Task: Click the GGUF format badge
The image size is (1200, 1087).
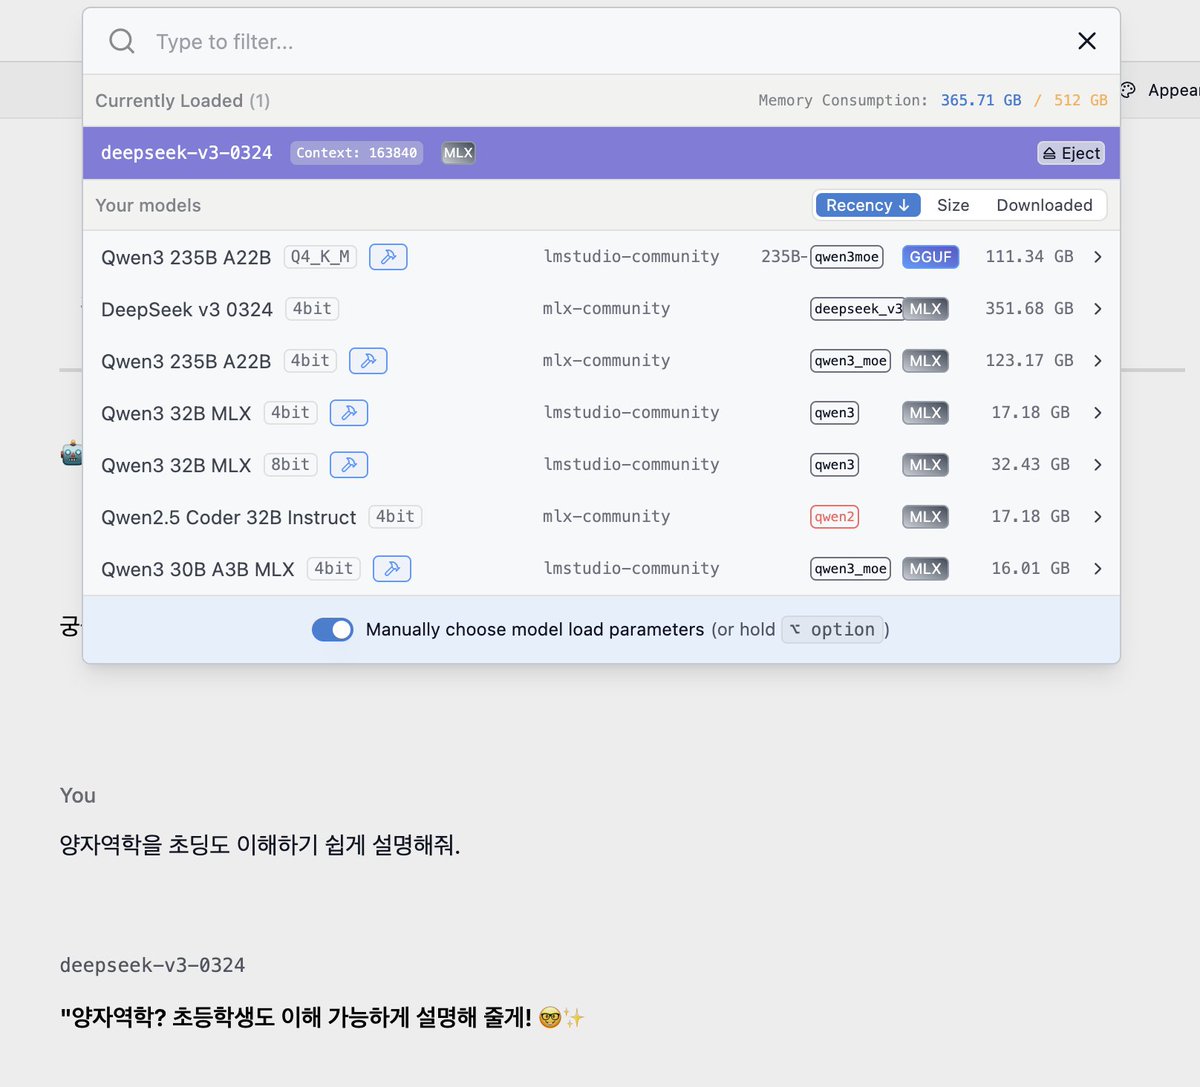Action: pos(930,257)
